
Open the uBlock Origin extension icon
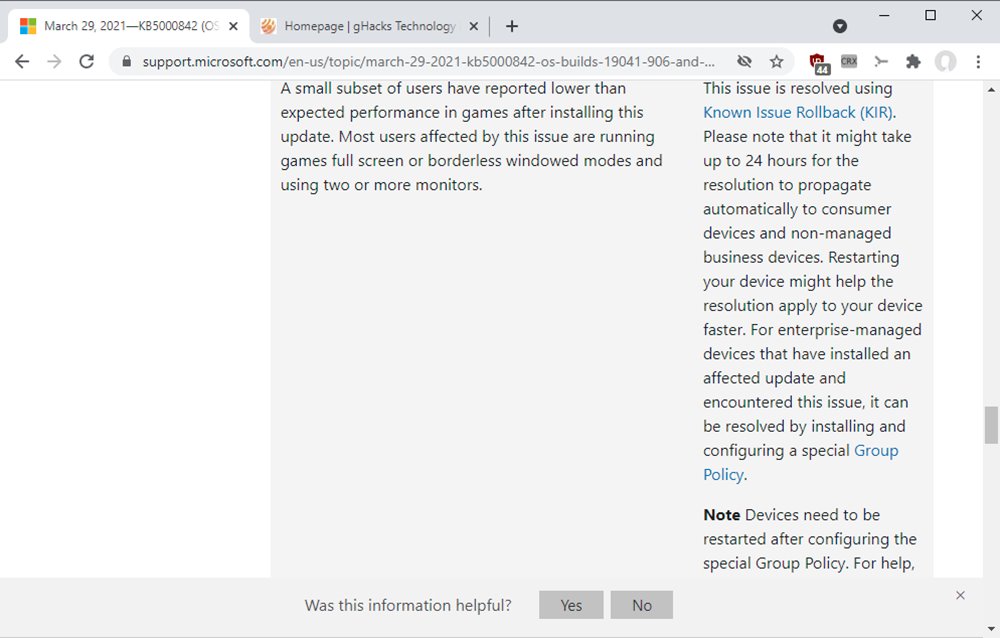click(818, 63)
